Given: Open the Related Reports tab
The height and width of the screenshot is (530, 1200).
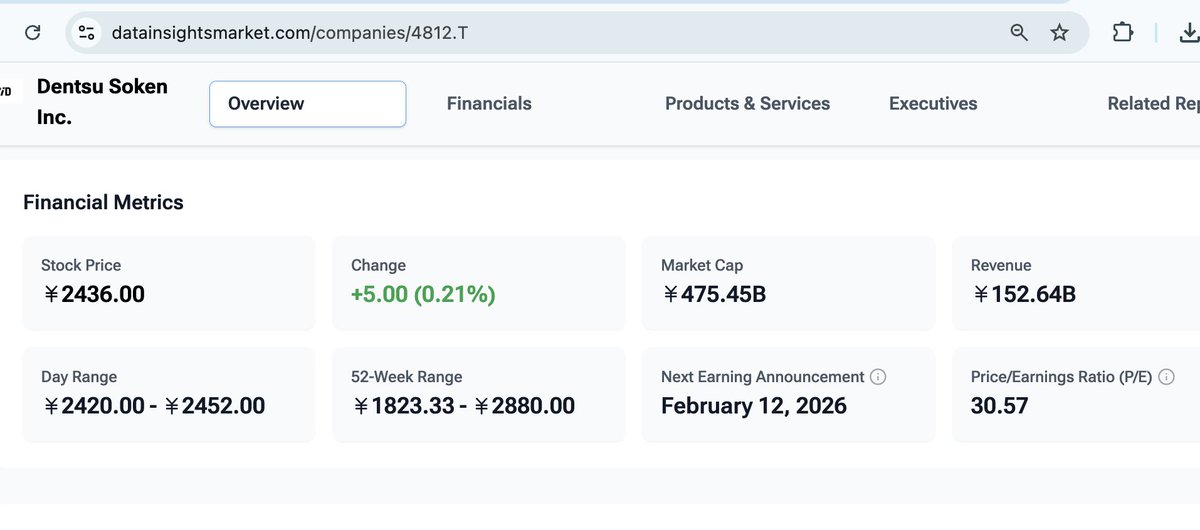Looking at the screenshot, I should 1153,104.
